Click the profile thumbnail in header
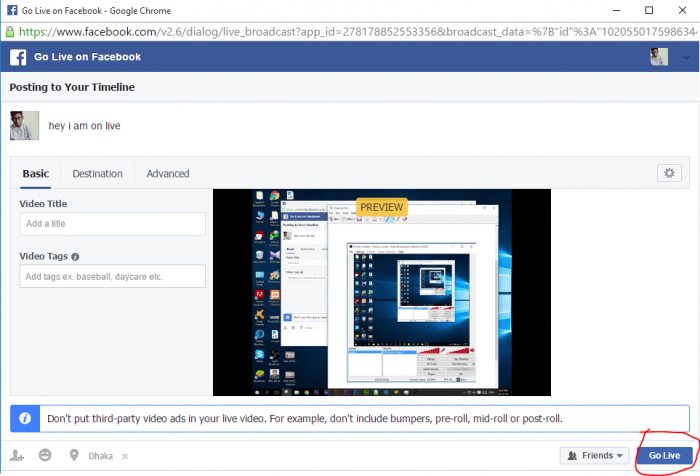 (x=659, y=57)
